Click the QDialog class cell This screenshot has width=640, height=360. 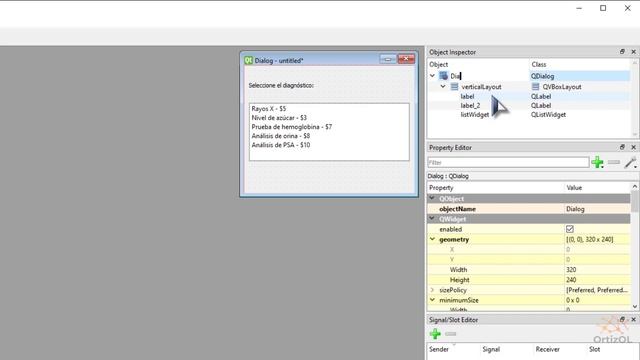(x=542, y=76)
